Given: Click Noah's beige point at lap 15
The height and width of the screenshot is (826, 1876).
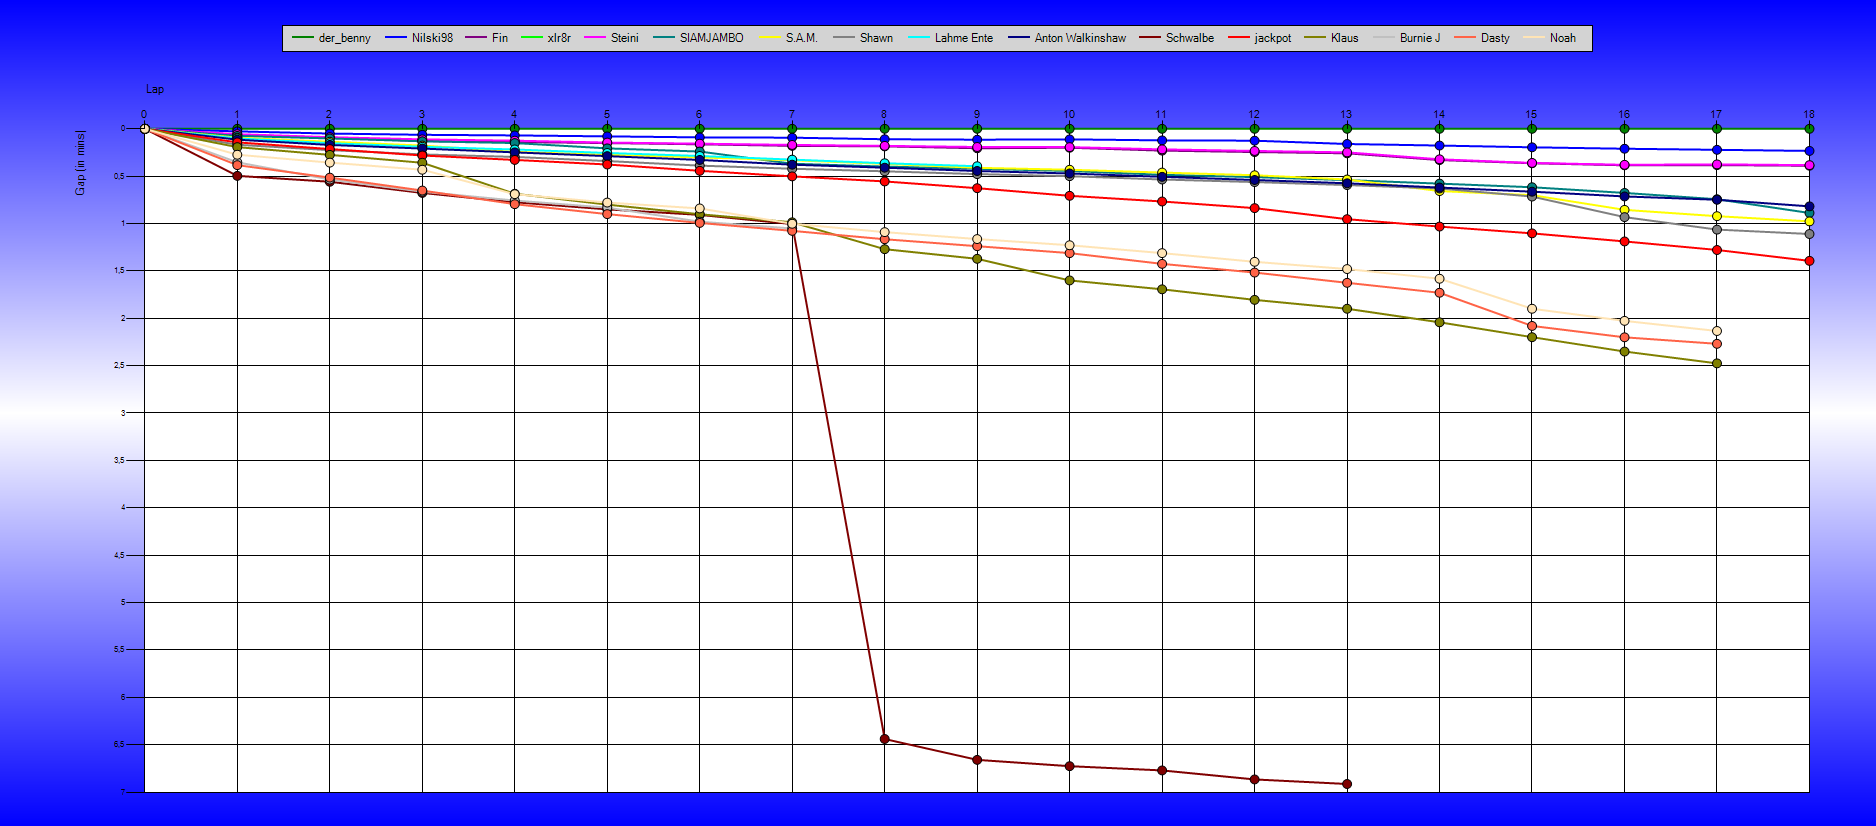Looking at the screenshot, I should [1532, 309].
